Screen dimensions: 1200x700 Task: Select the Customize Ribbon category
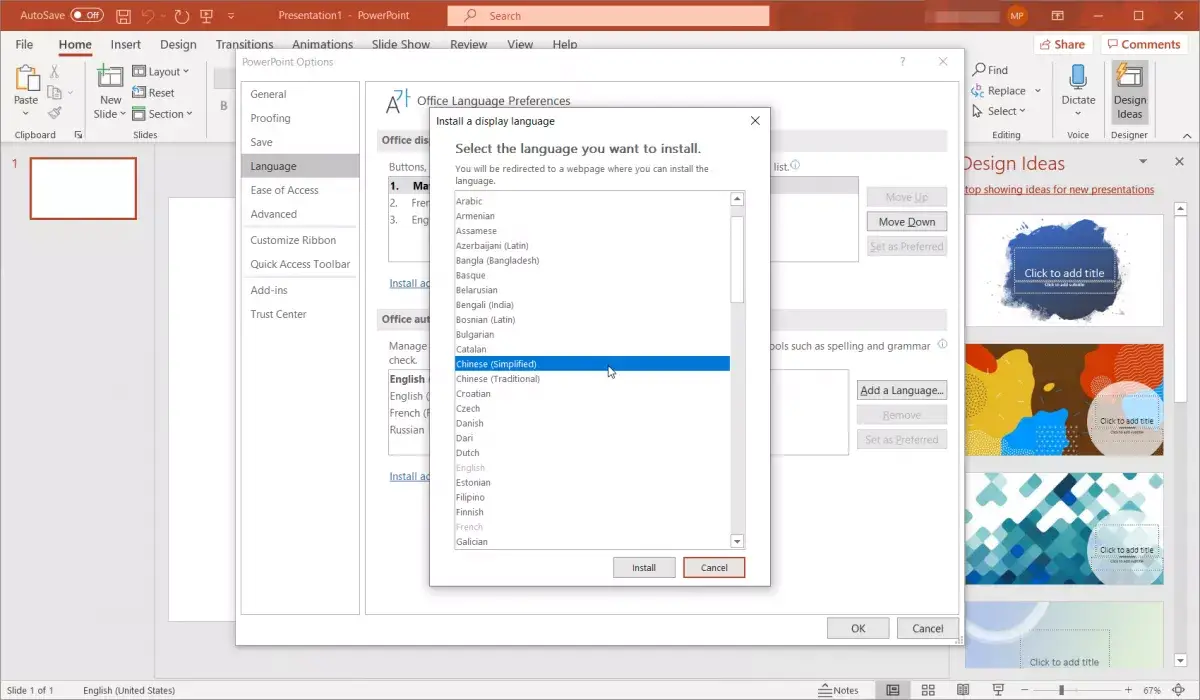click(x=300, y=240)
